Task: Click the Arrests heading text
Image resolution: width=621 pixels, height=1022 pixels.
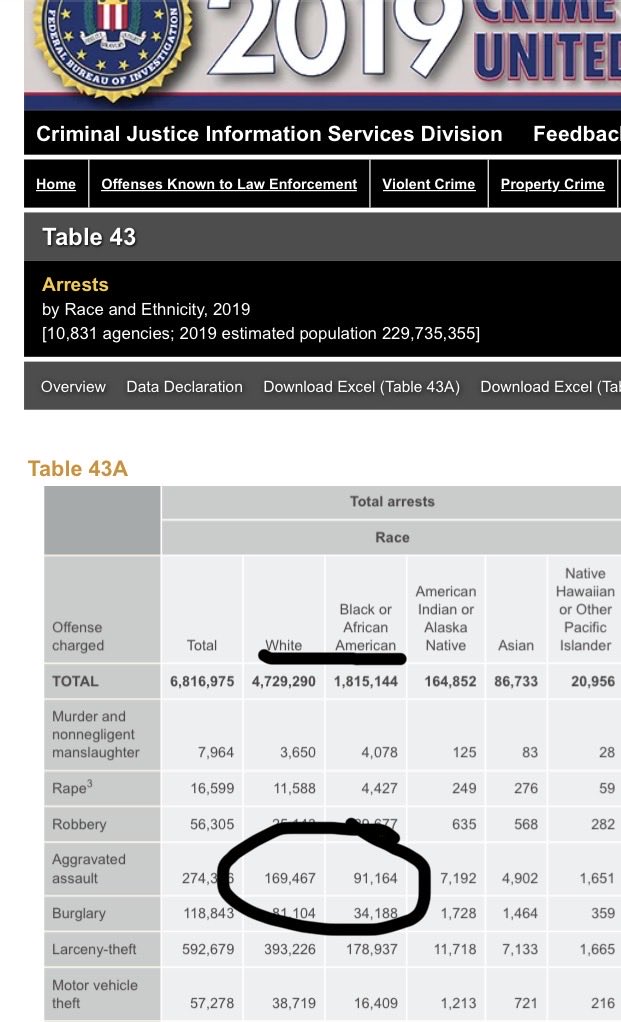Action: (75, 284)
